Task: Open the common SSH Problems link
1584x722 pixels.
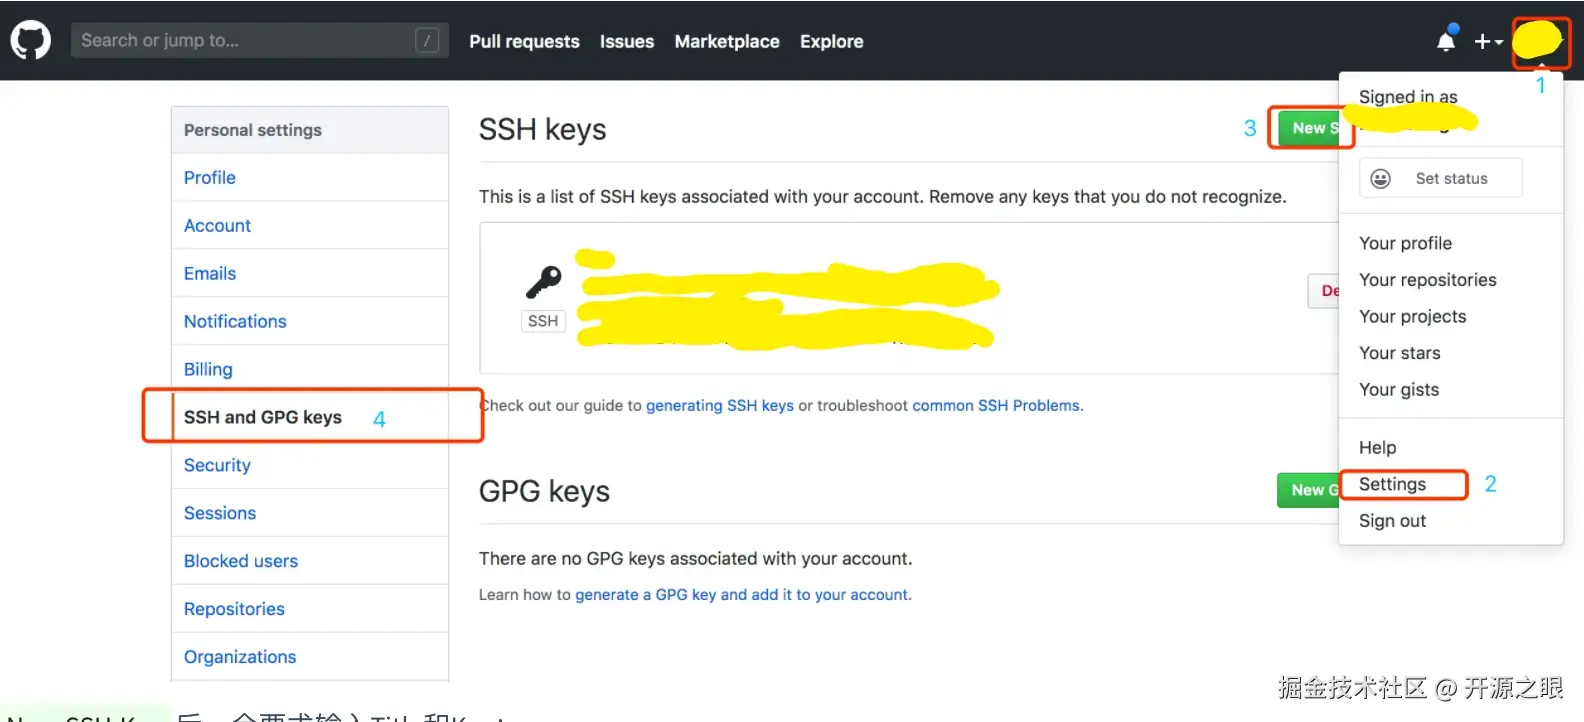Action: click(x=996, y=406)
